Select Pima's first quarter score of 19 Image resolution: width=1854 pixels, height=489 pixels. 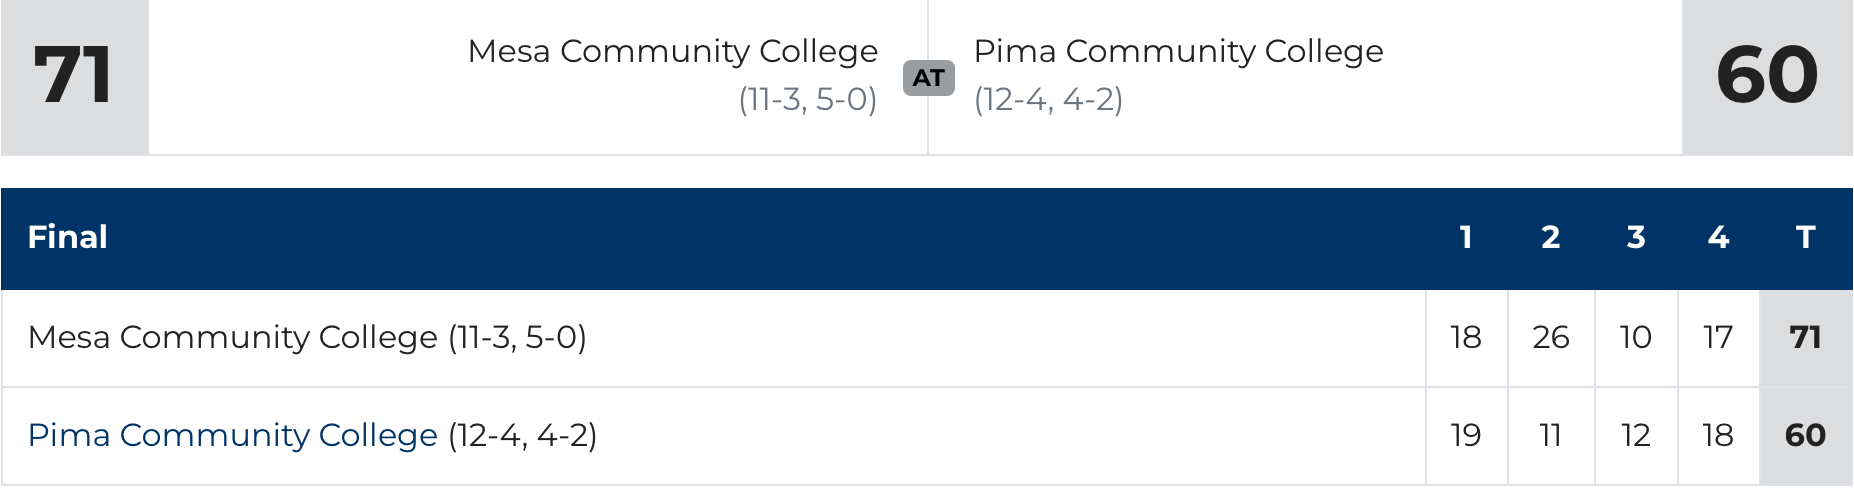click(x=1466, y=435)
